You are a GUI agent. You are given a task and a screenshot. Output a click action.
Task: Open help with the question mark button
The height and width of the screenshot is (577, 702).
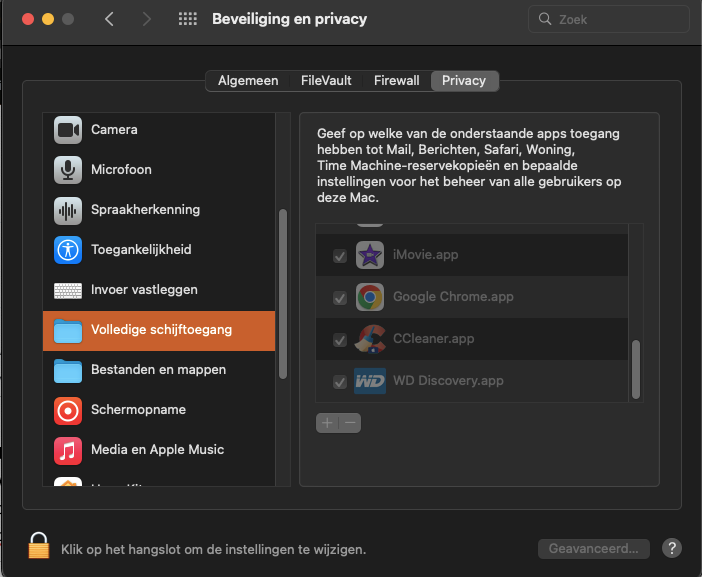point(672,548)
